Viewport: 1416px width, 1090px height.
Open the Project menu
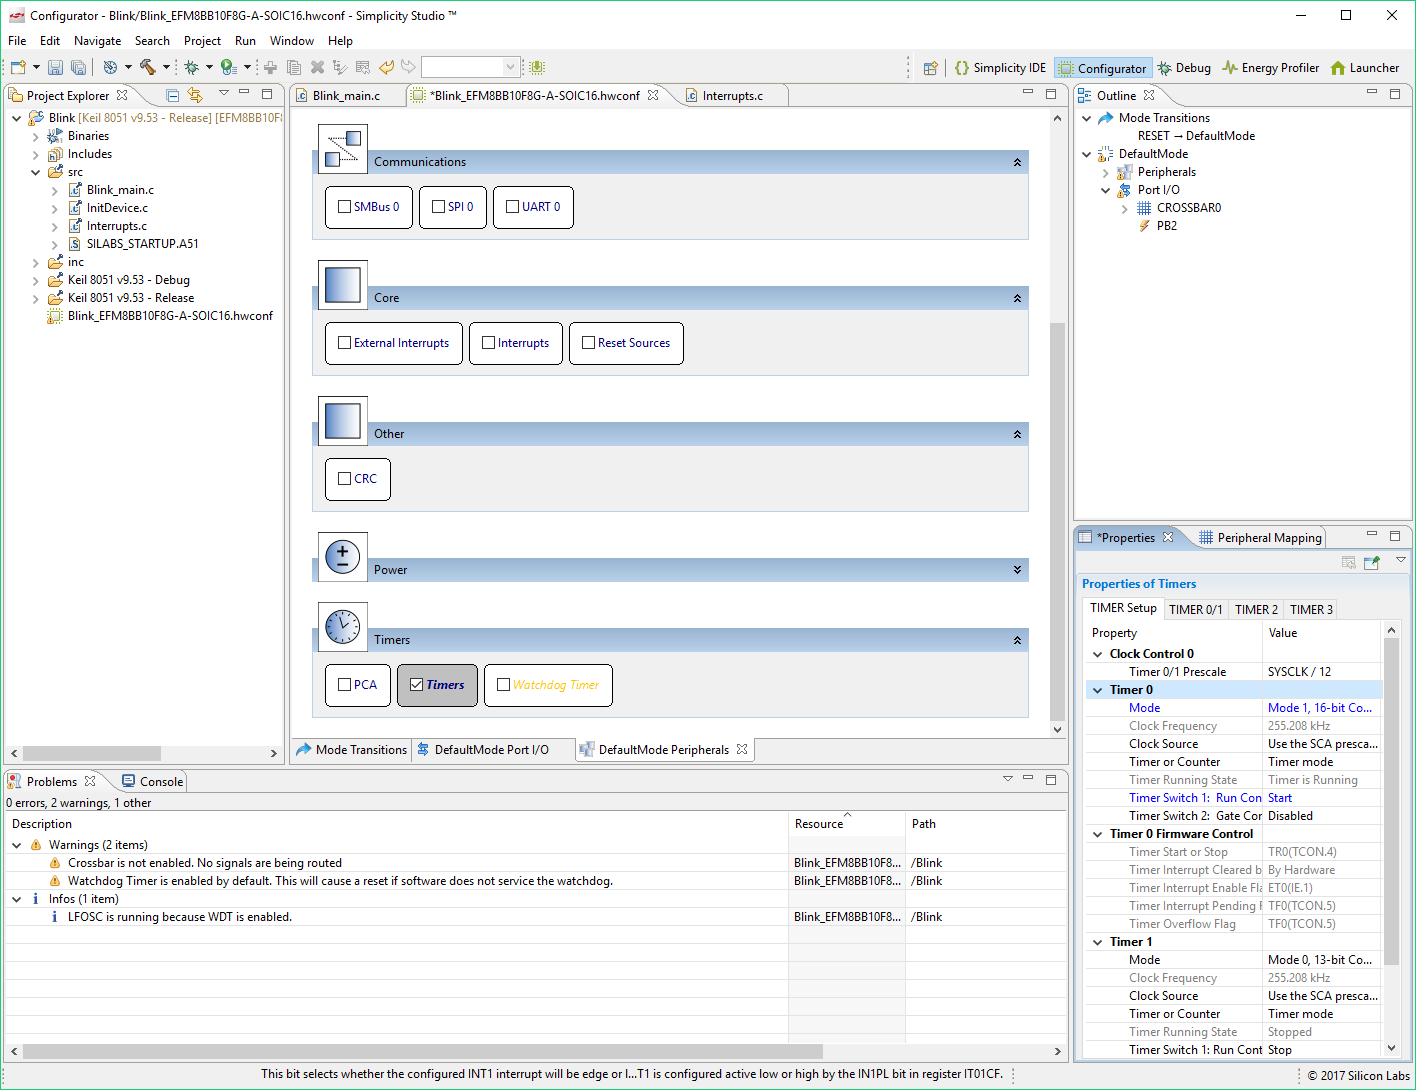point(202,41)
